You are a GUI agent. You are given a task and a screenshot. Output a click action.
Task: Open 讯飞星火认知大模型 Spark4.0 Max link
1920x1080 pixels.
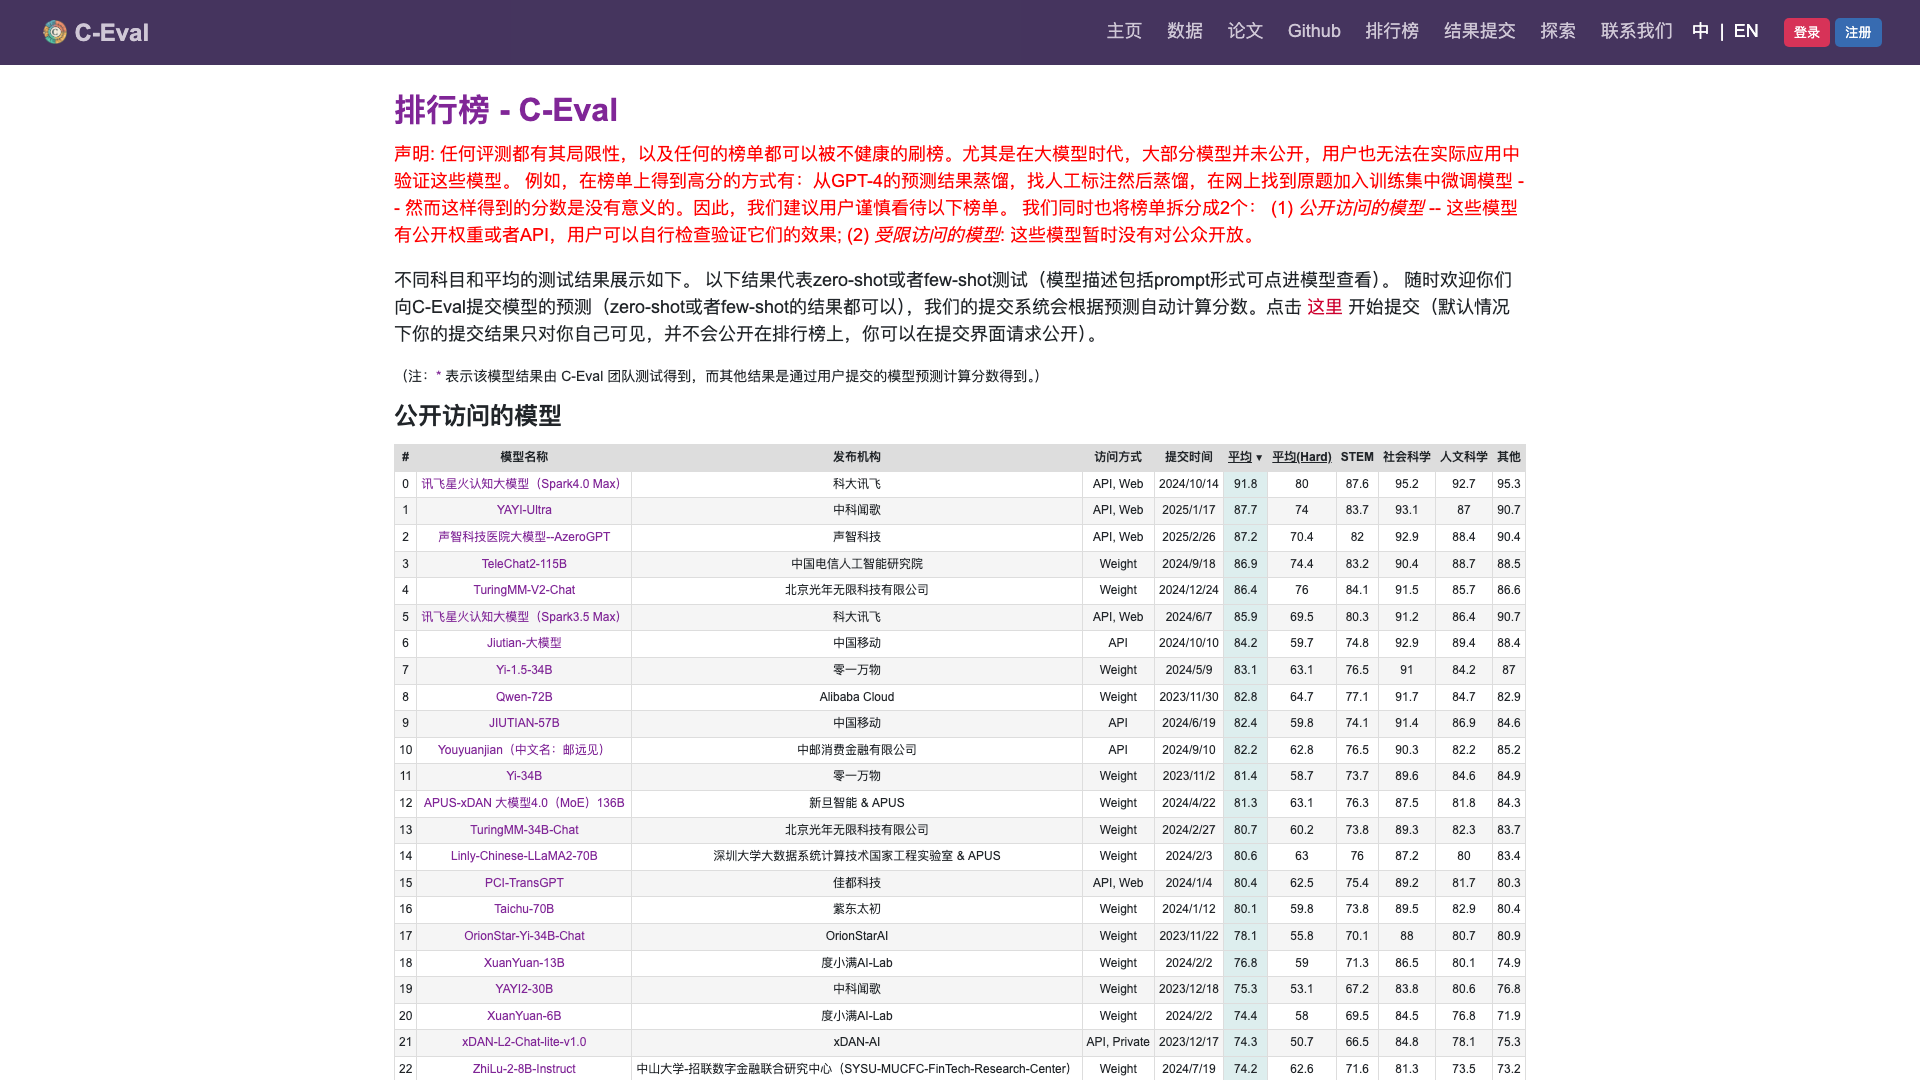pyautogui.click(x=524, y=484)
